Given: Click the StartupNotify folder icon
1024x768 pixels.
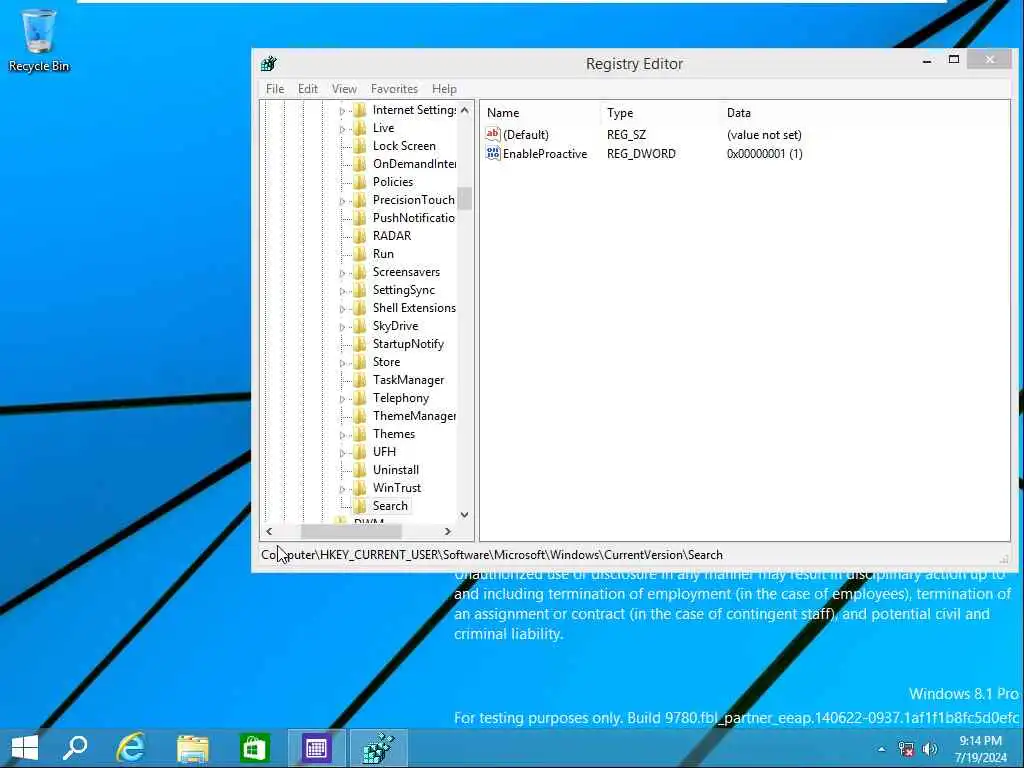Looking at the screenshot, I should (x=360, y=344).
